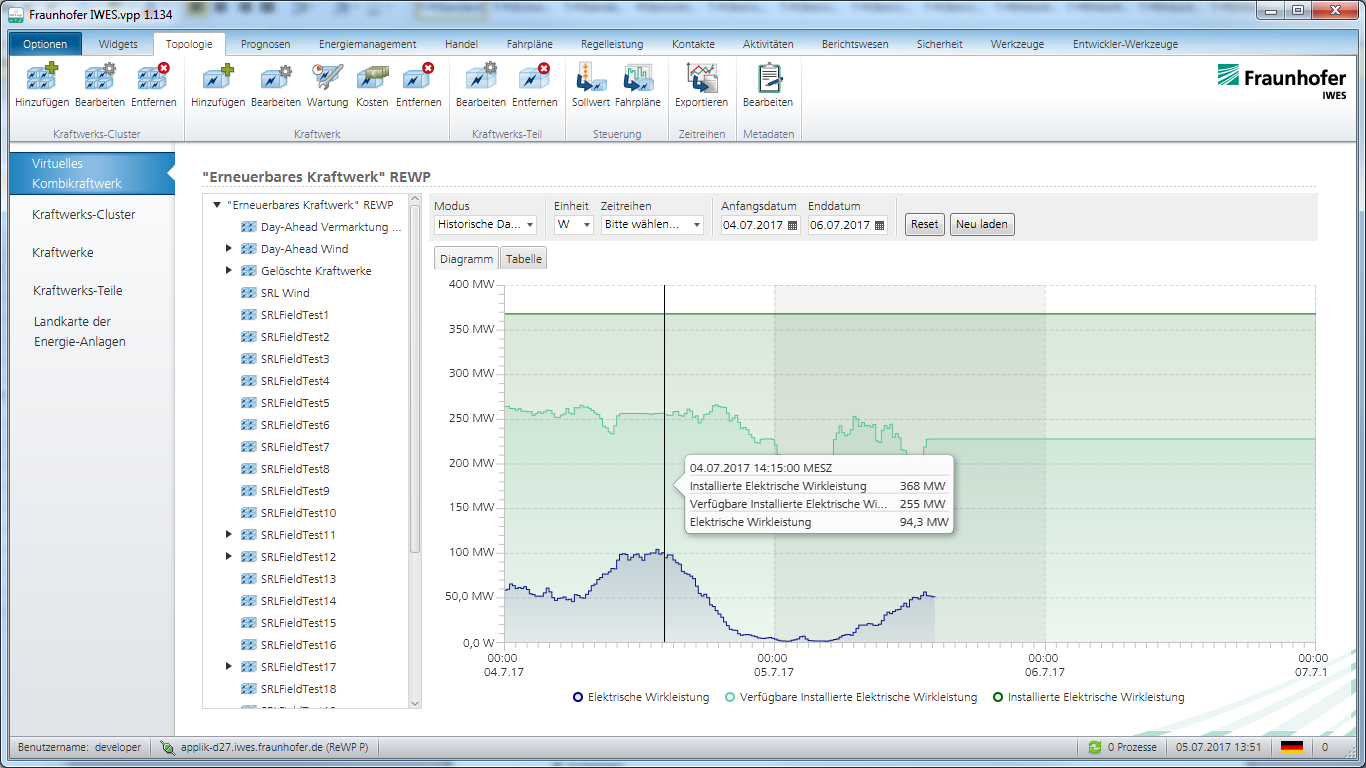This screenshot has height=768, width=1366.
Task: Expand the Gelöschte Kraftwerke tree node
Action: 229,271
